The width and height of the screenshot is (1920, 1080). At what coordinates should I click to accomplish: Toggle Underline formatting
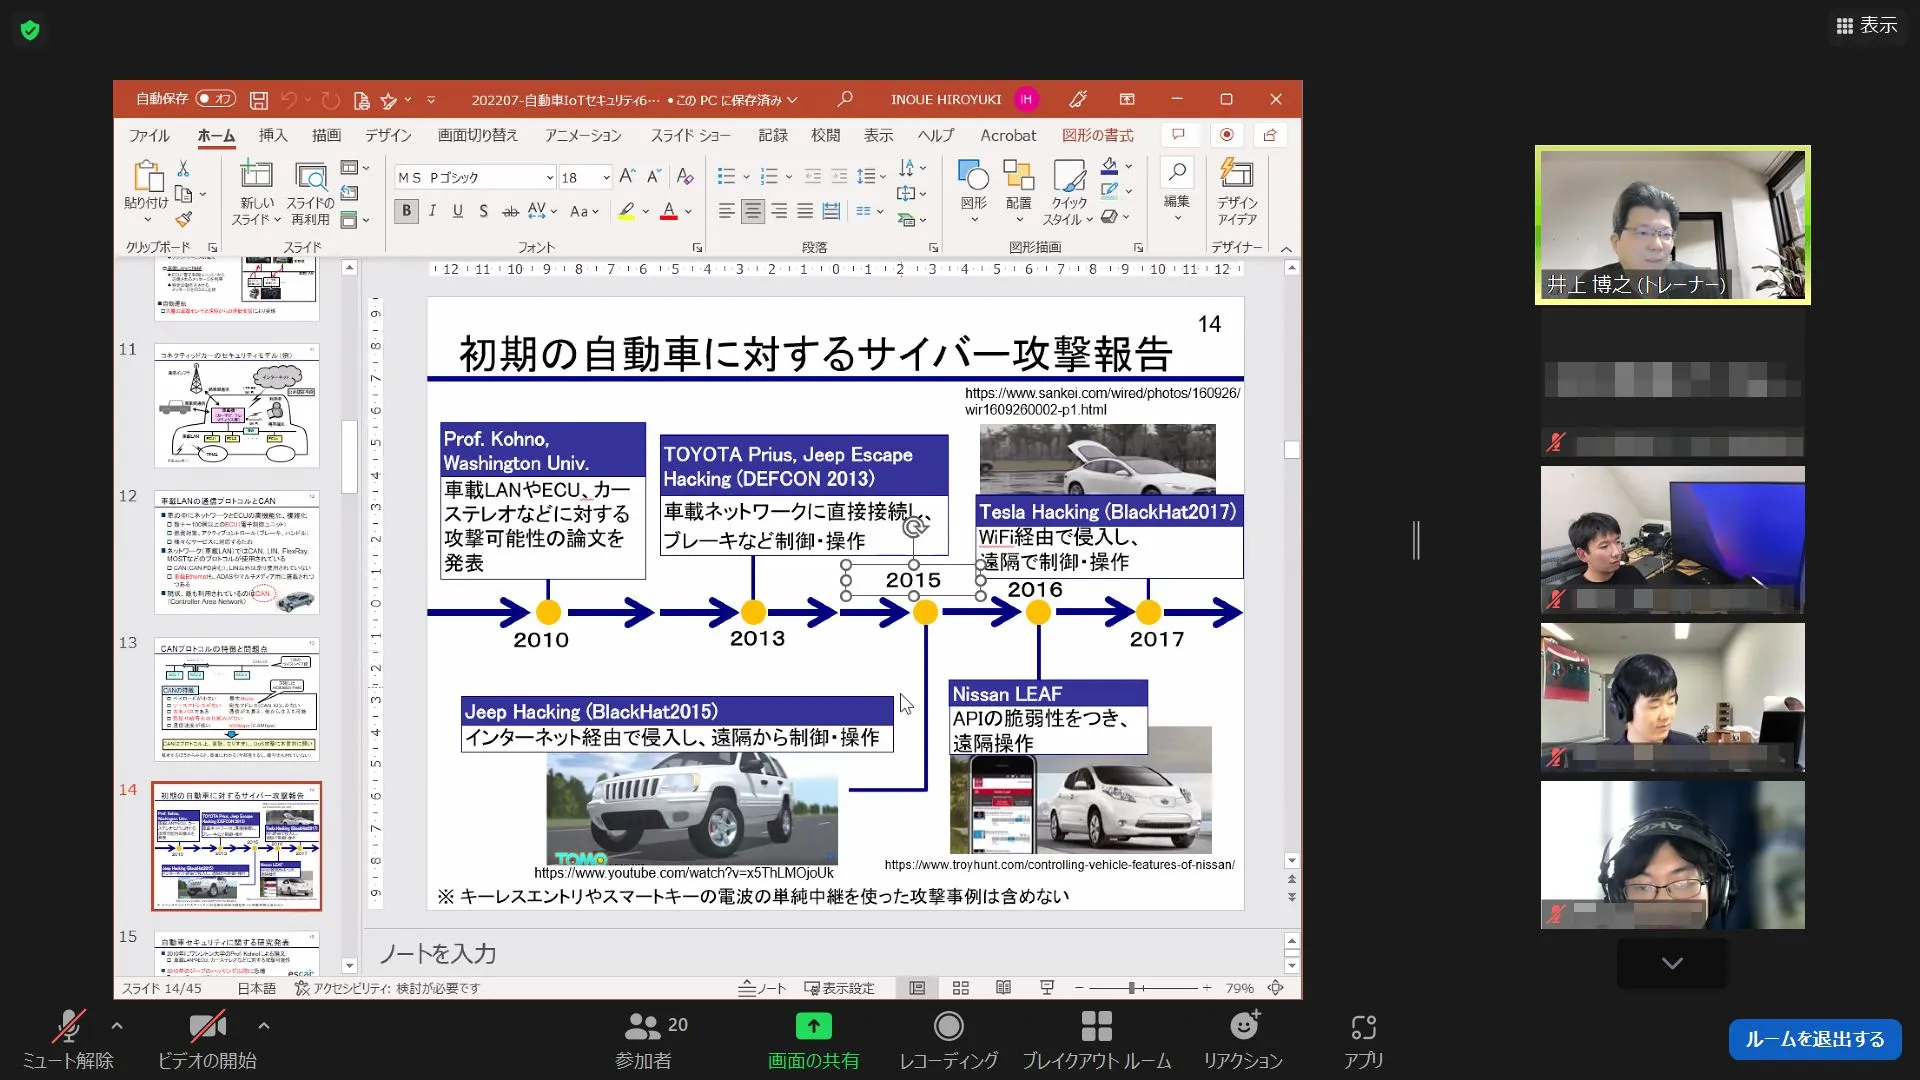458,211
